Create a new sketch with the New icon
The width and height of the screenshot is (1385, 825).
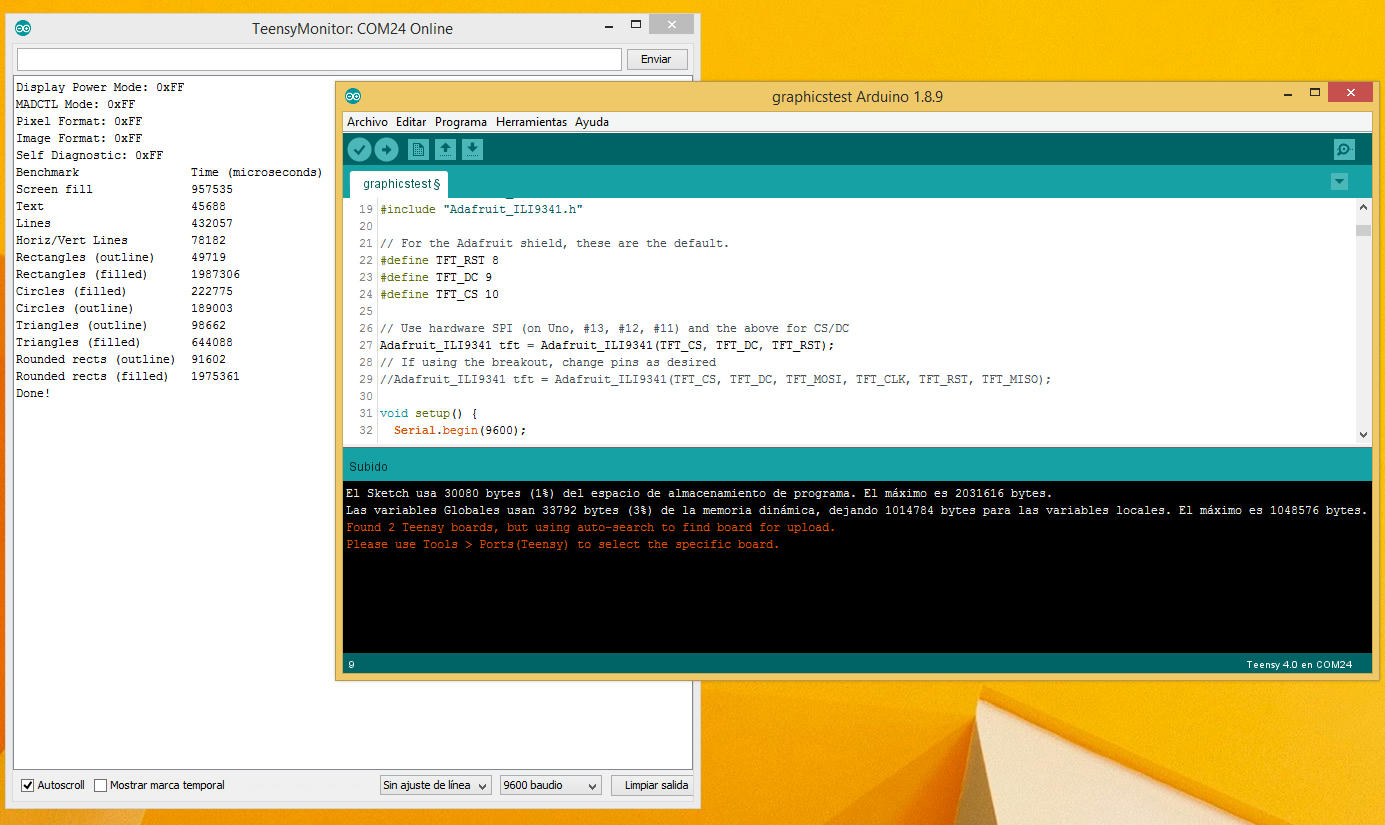(418, 150)
